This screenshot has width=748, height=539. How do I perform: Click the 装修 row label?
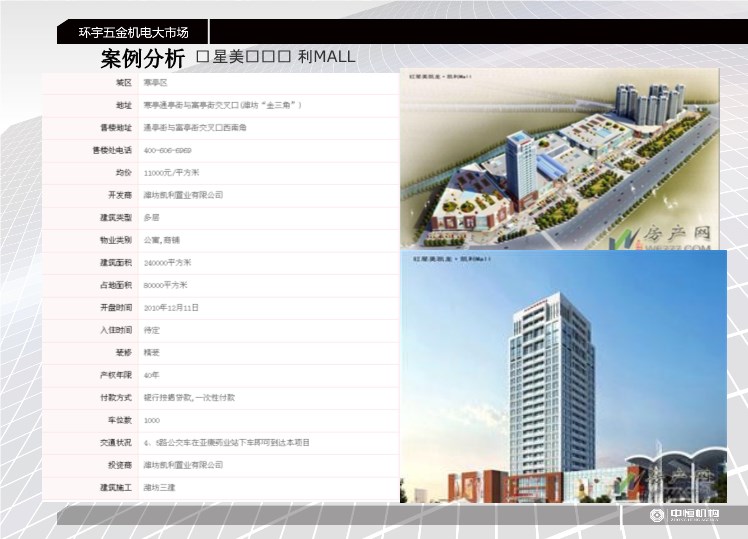pos(124,352)
